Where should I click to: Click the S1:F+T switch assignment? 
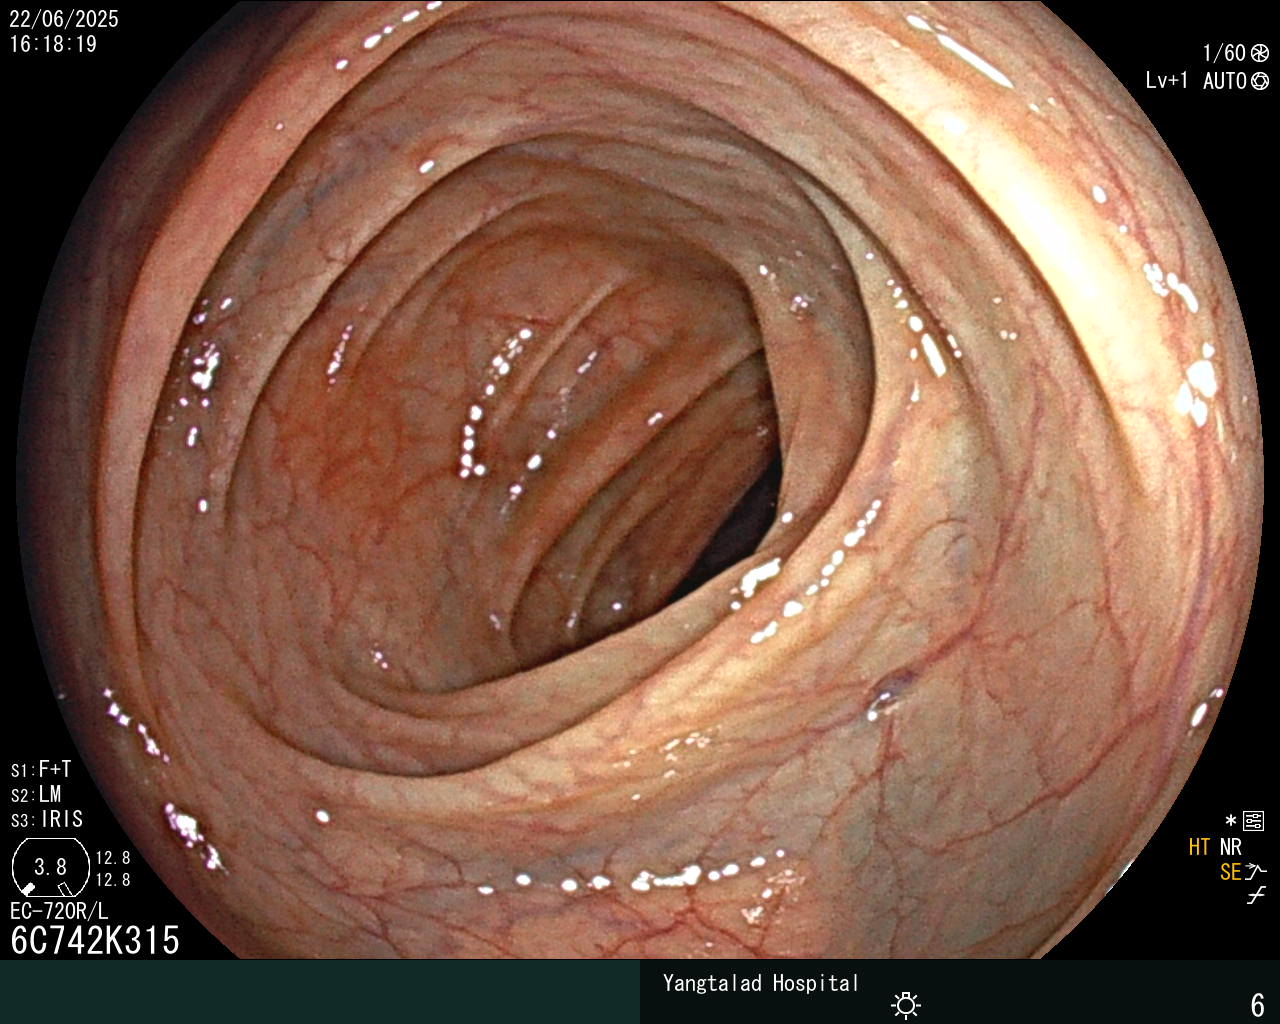click(41, 770)
